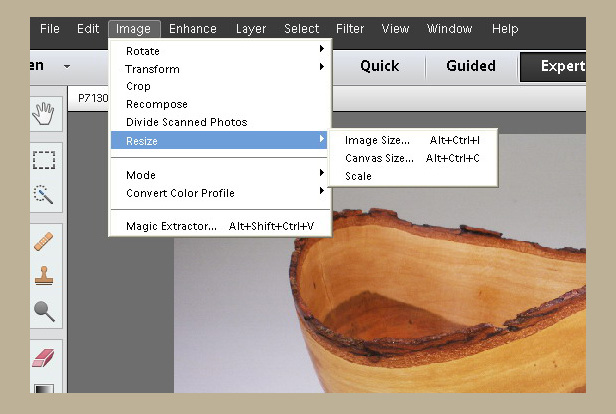Open the Open dropdown arrow
This screenshot has height=414, width=616.
coord(67,66)
